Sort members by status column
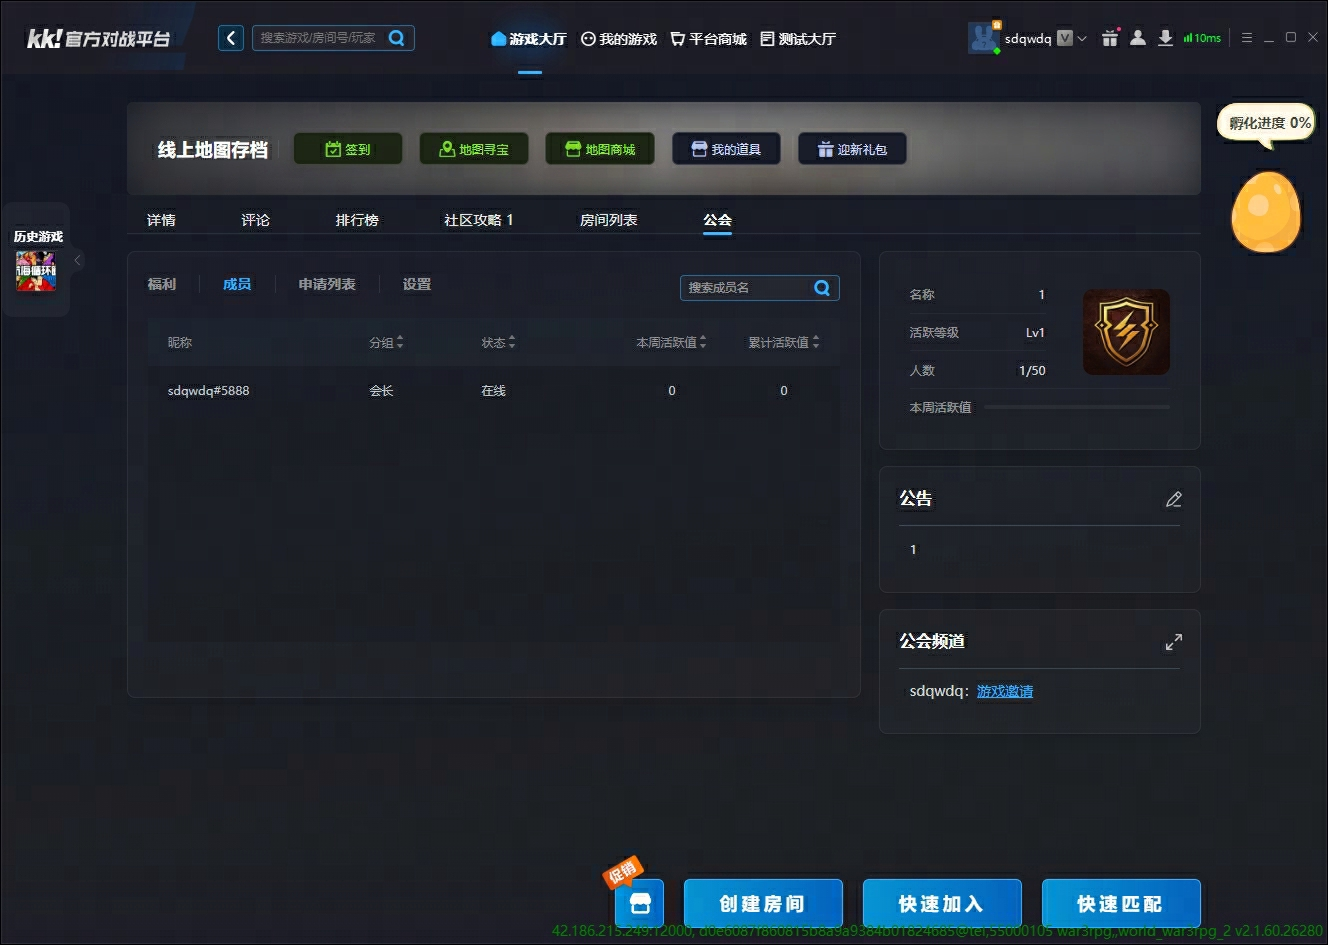Viewport: 1328px width, 945px height. tap(498, 342)
